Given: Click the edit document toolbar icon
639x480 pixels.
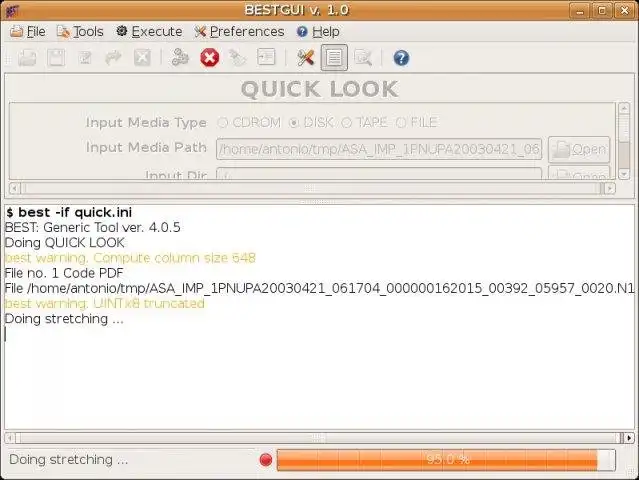Looking at the screenshot, I should (85, 58).
